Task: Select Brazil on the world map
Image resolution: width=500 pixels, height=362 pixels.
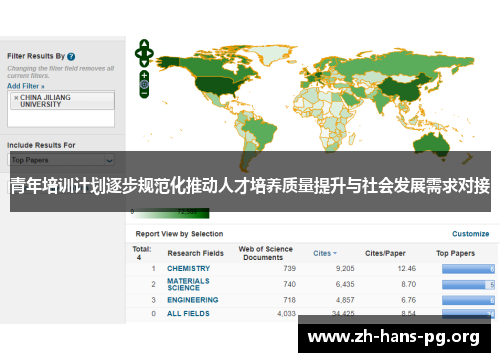Action: click(x=263, y=130)
